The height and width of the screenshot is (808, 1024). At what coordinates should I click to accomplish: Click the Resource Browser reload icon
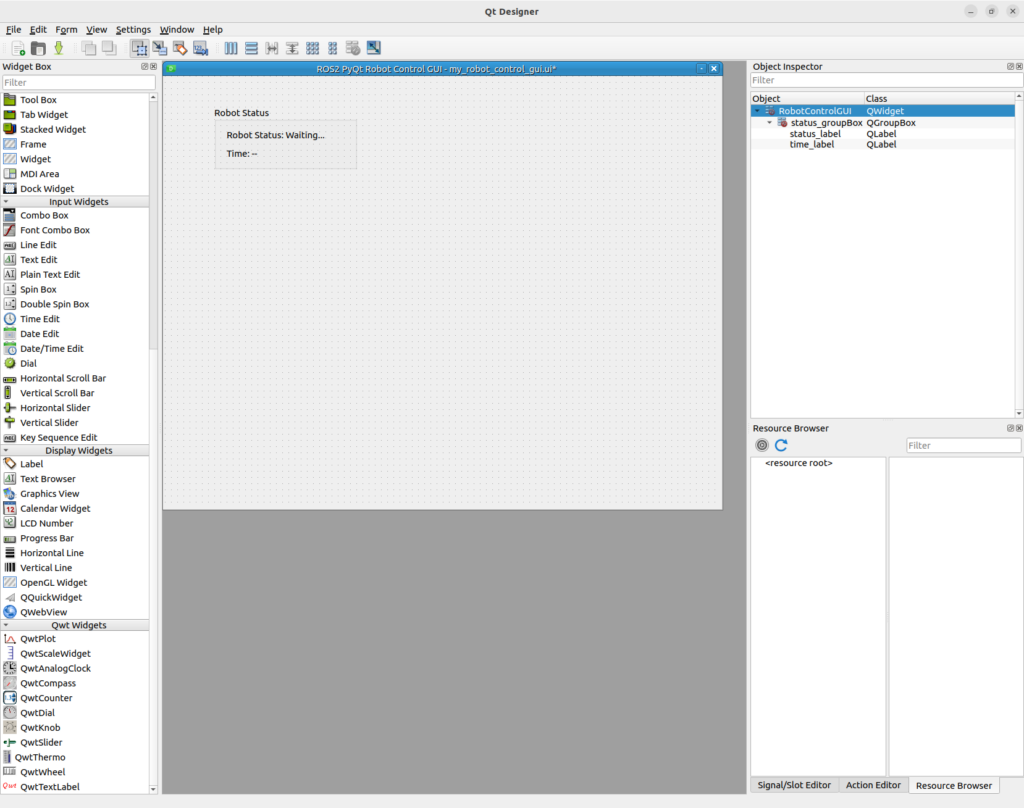781,445
